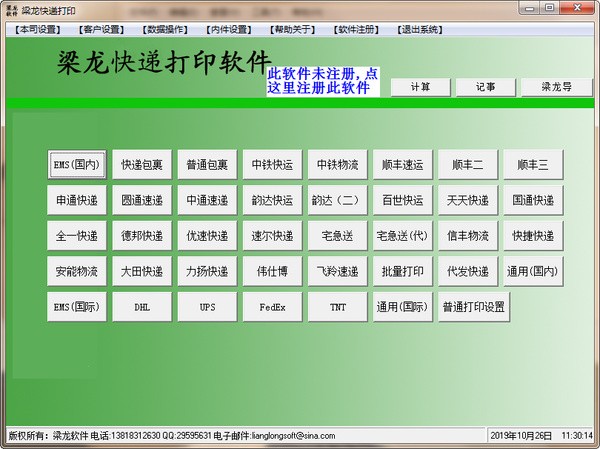Select 普通包裹 template button
This screenshot has width=600, height=449.
207,165
